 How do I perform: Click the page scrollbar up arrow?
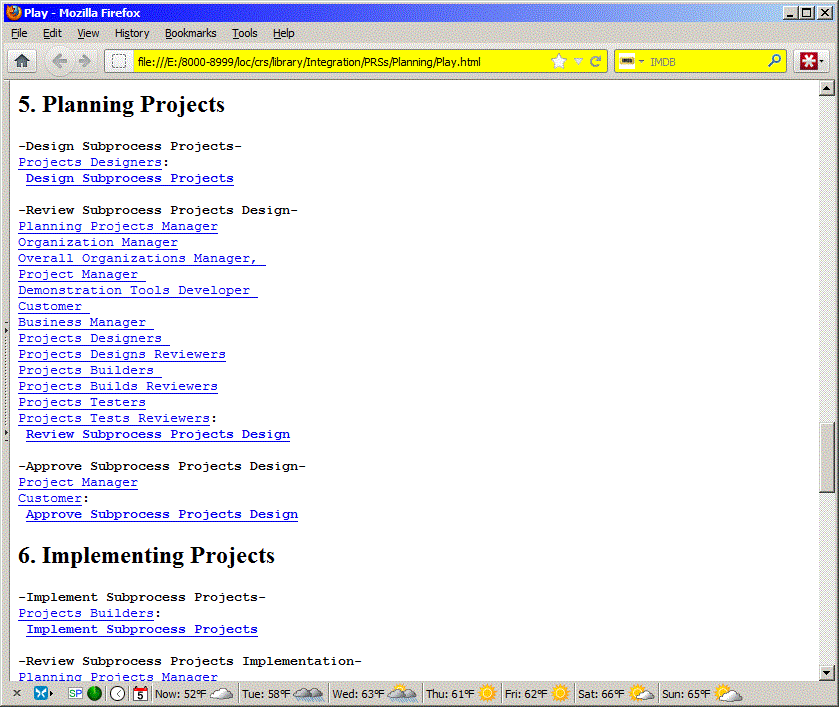(826, 88)
